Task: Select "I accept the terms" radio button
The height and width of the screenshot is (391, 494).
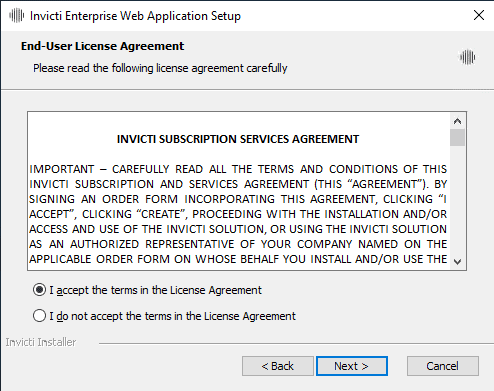Action: [x=39, y=290]
